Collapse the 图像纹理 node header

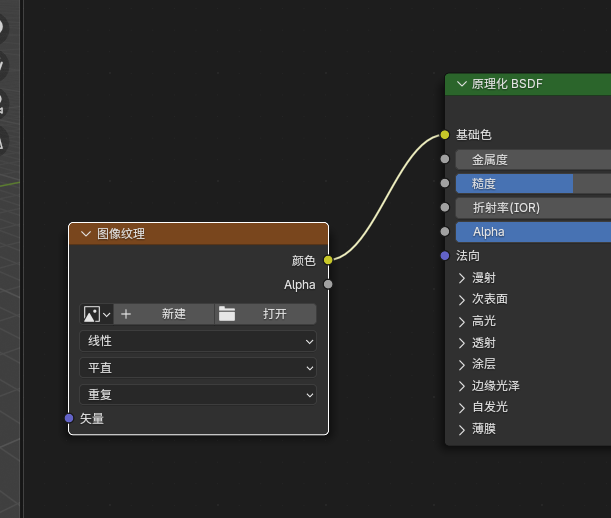tap(85, 234)
